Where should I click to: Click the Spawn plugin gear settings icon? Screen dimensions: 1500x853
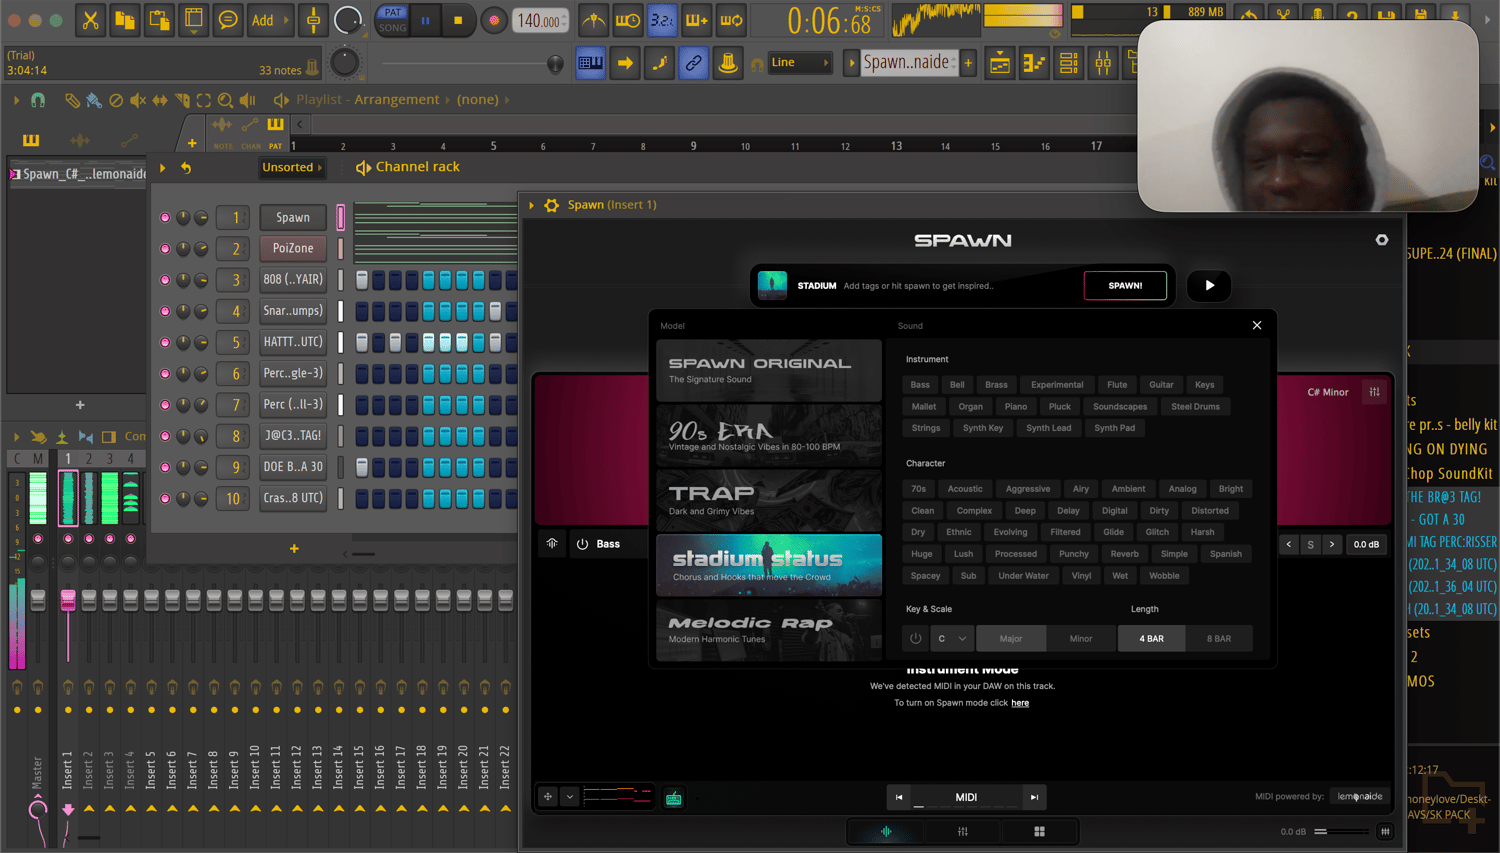click(552, 205)
